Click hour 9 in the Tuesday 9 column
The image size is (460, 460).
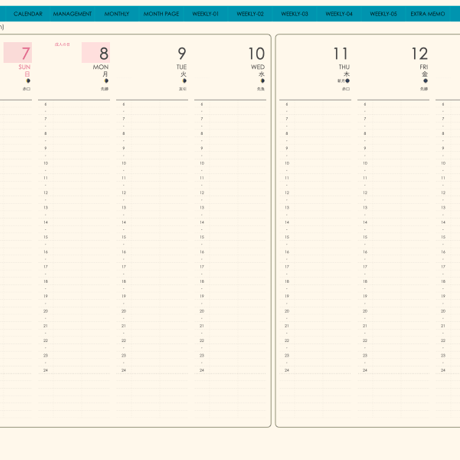click(124, 148)
